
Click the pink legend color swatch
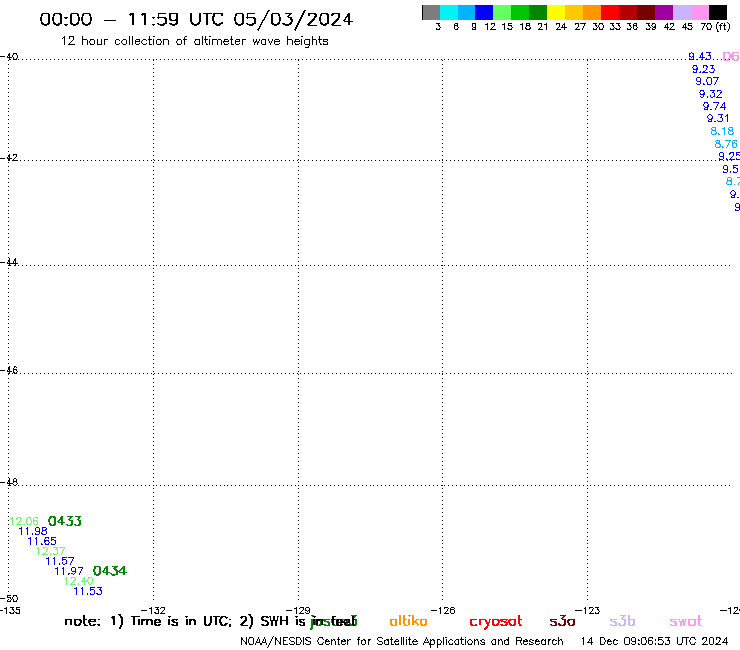coord(699,12)
